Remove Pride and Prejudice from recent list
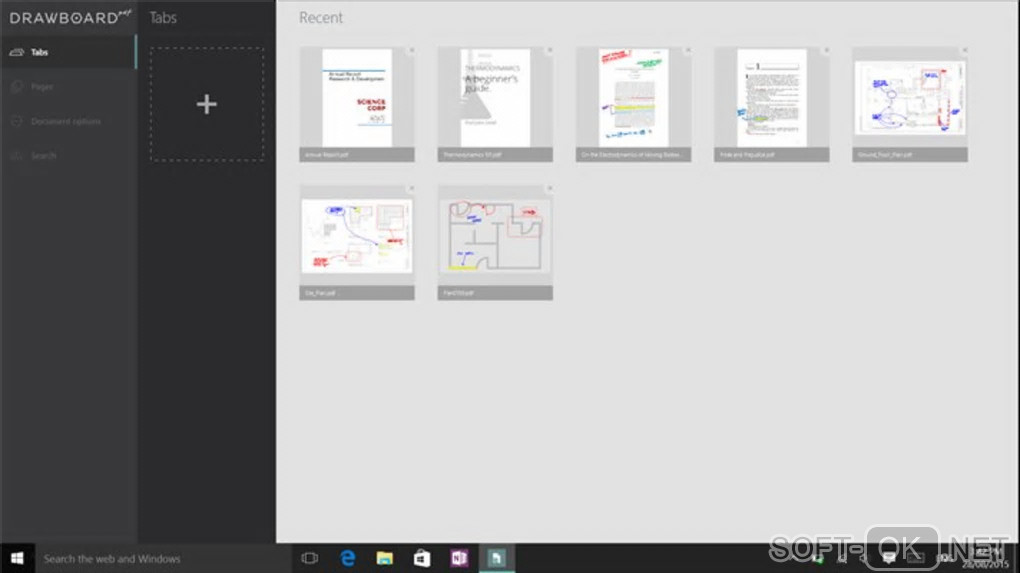 pyautogui.click(x=826, y=50)
